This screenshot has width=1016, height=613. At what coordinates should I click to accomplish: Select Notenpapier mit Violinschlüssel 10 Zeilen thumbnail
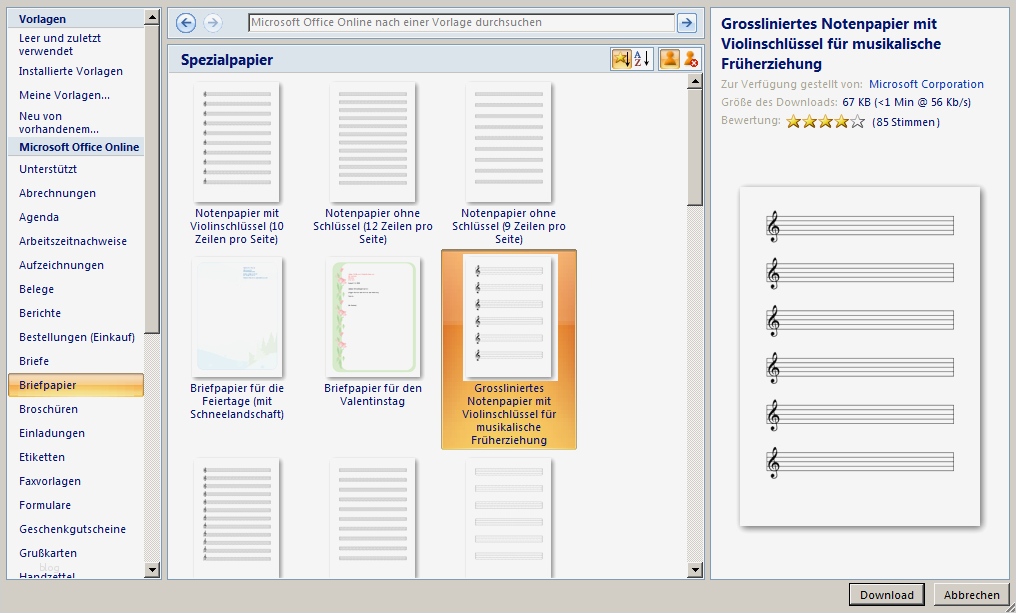237,142
